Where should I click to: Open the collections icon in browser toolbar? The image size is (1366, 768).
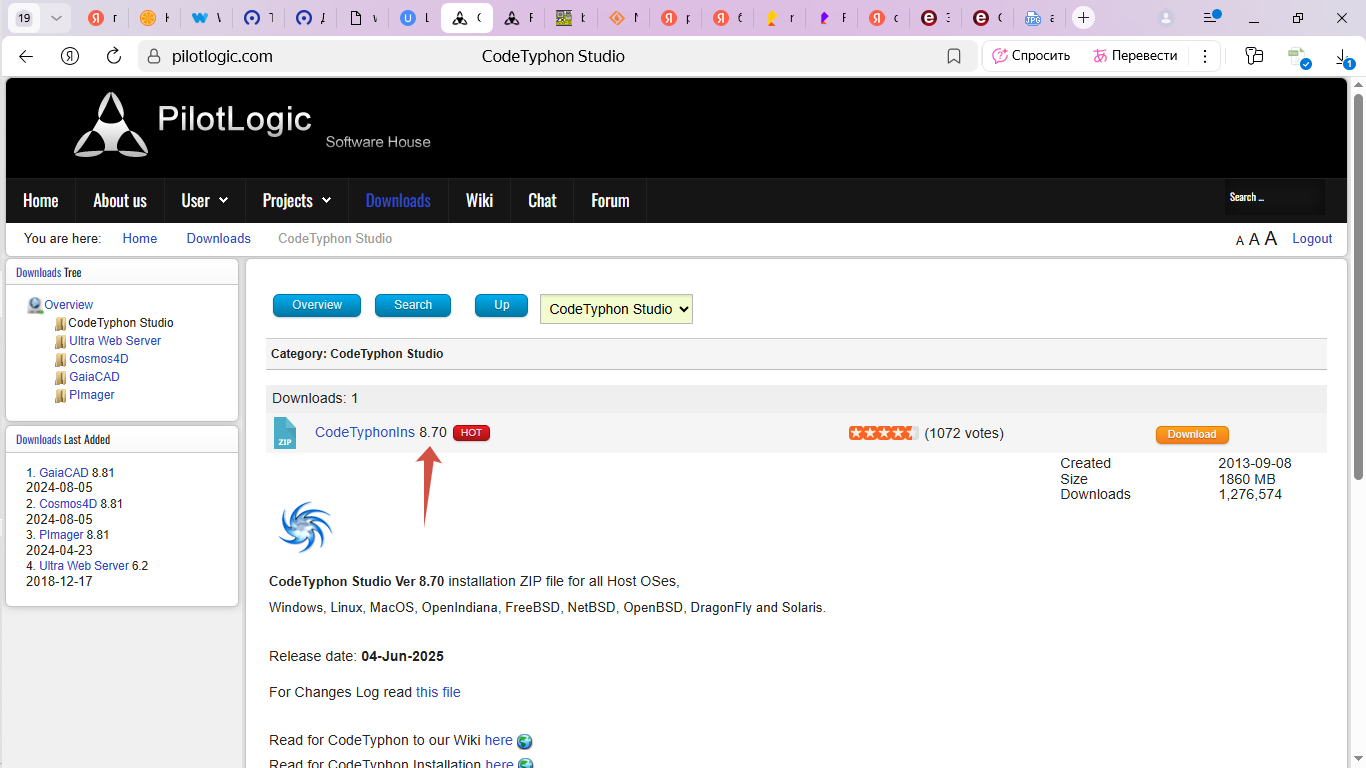click(1254, 56)
